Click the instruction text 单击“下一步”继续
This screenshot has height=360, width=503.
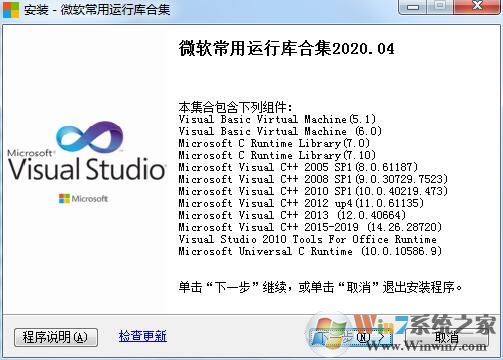click(x=320, y=287)
